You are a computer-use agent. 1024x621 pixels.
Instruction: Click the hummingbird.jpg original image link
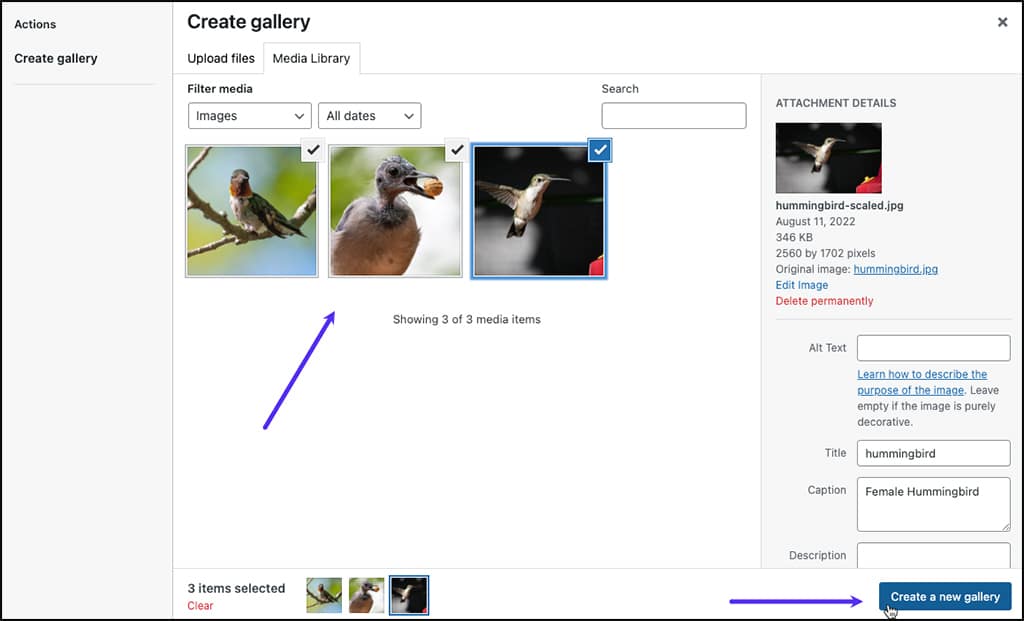[895, 269]
